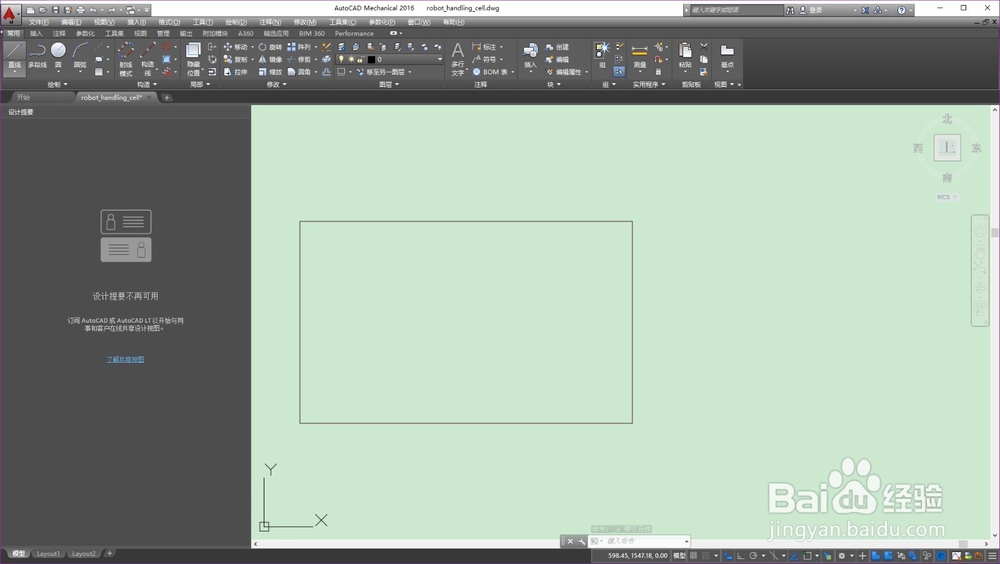Image resolution: width=1000 pixels, height=564 pixels.
Task: Switch to the Performance ribbon tab
Action: 354,33
